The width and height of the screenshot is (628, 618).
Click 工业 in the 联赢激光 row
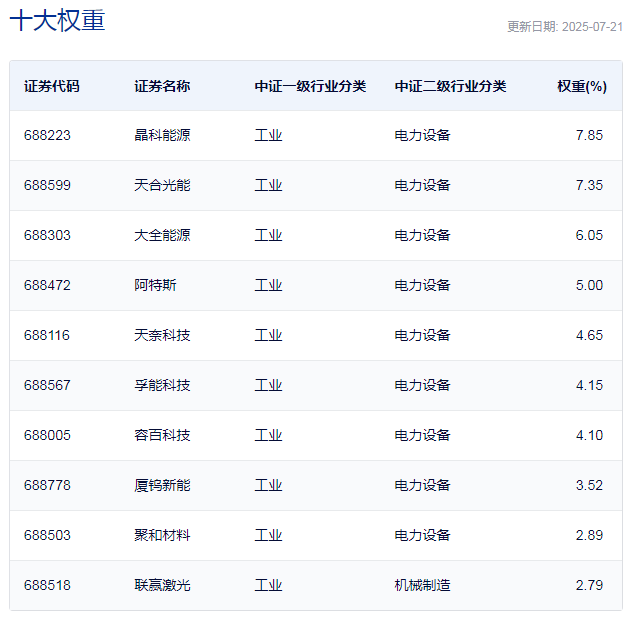pyautogui.click(x=268, y=586)
